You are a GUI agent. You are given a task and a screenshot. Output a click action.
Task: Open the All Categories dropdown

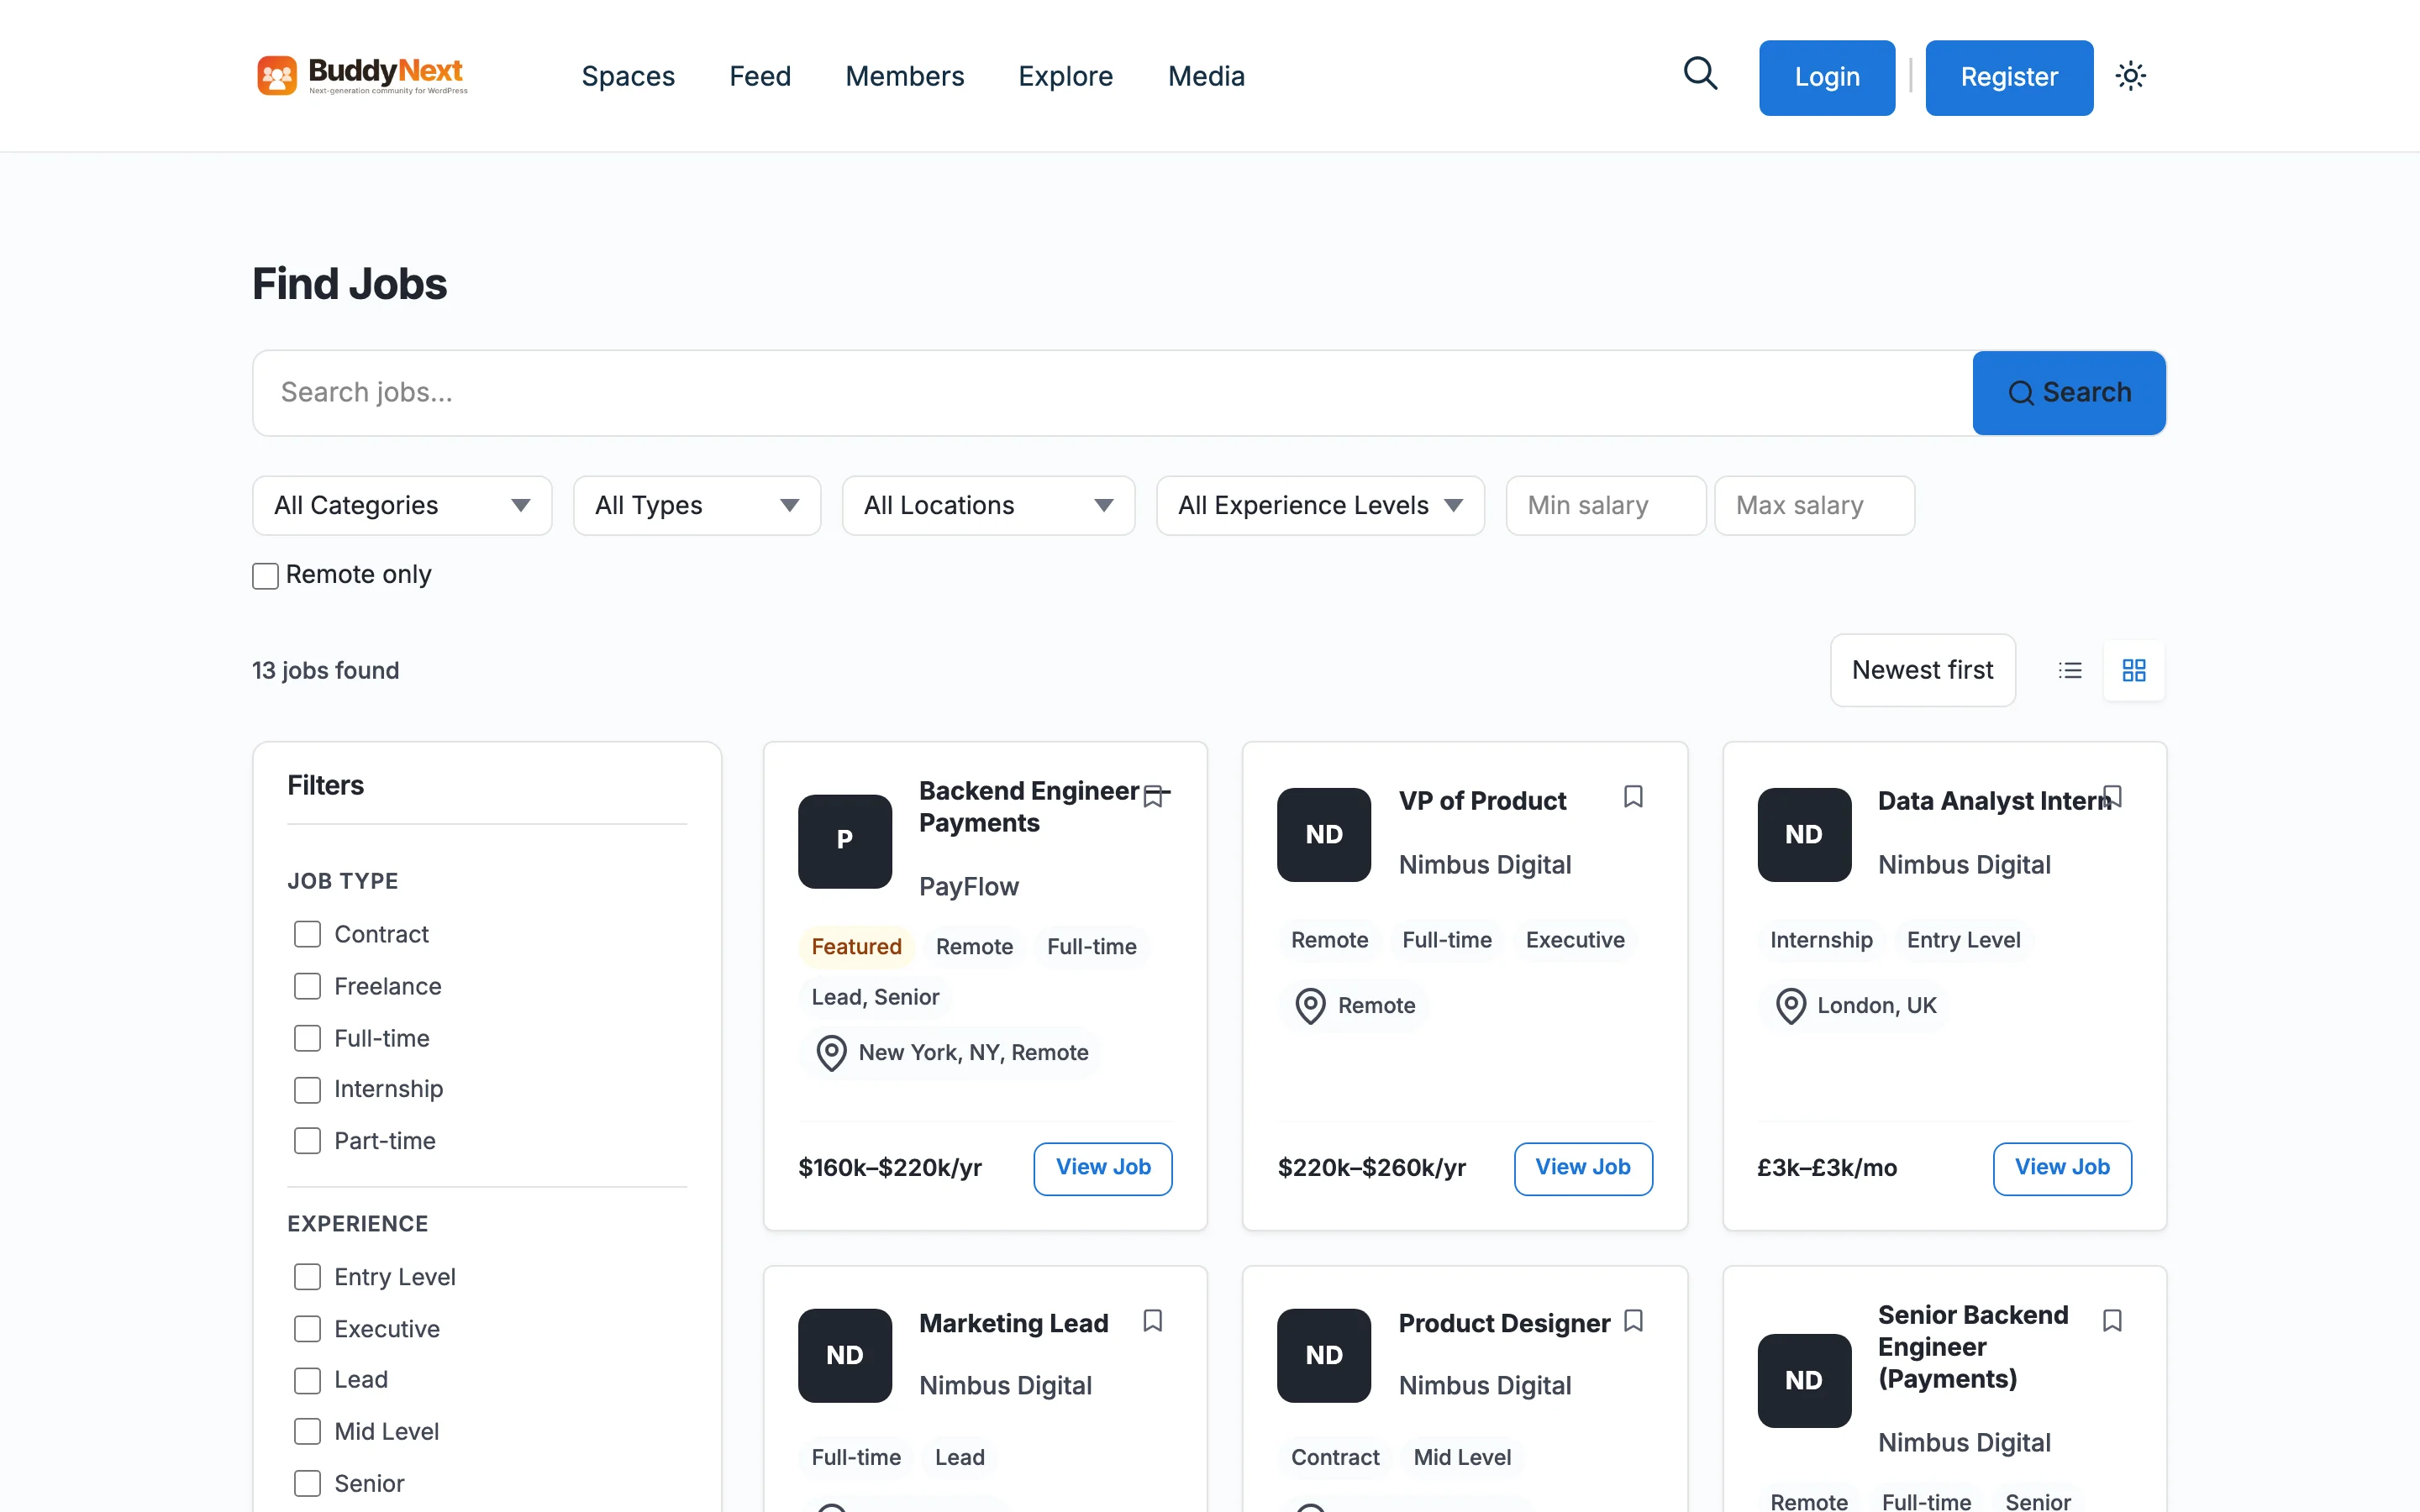point(402,505)
